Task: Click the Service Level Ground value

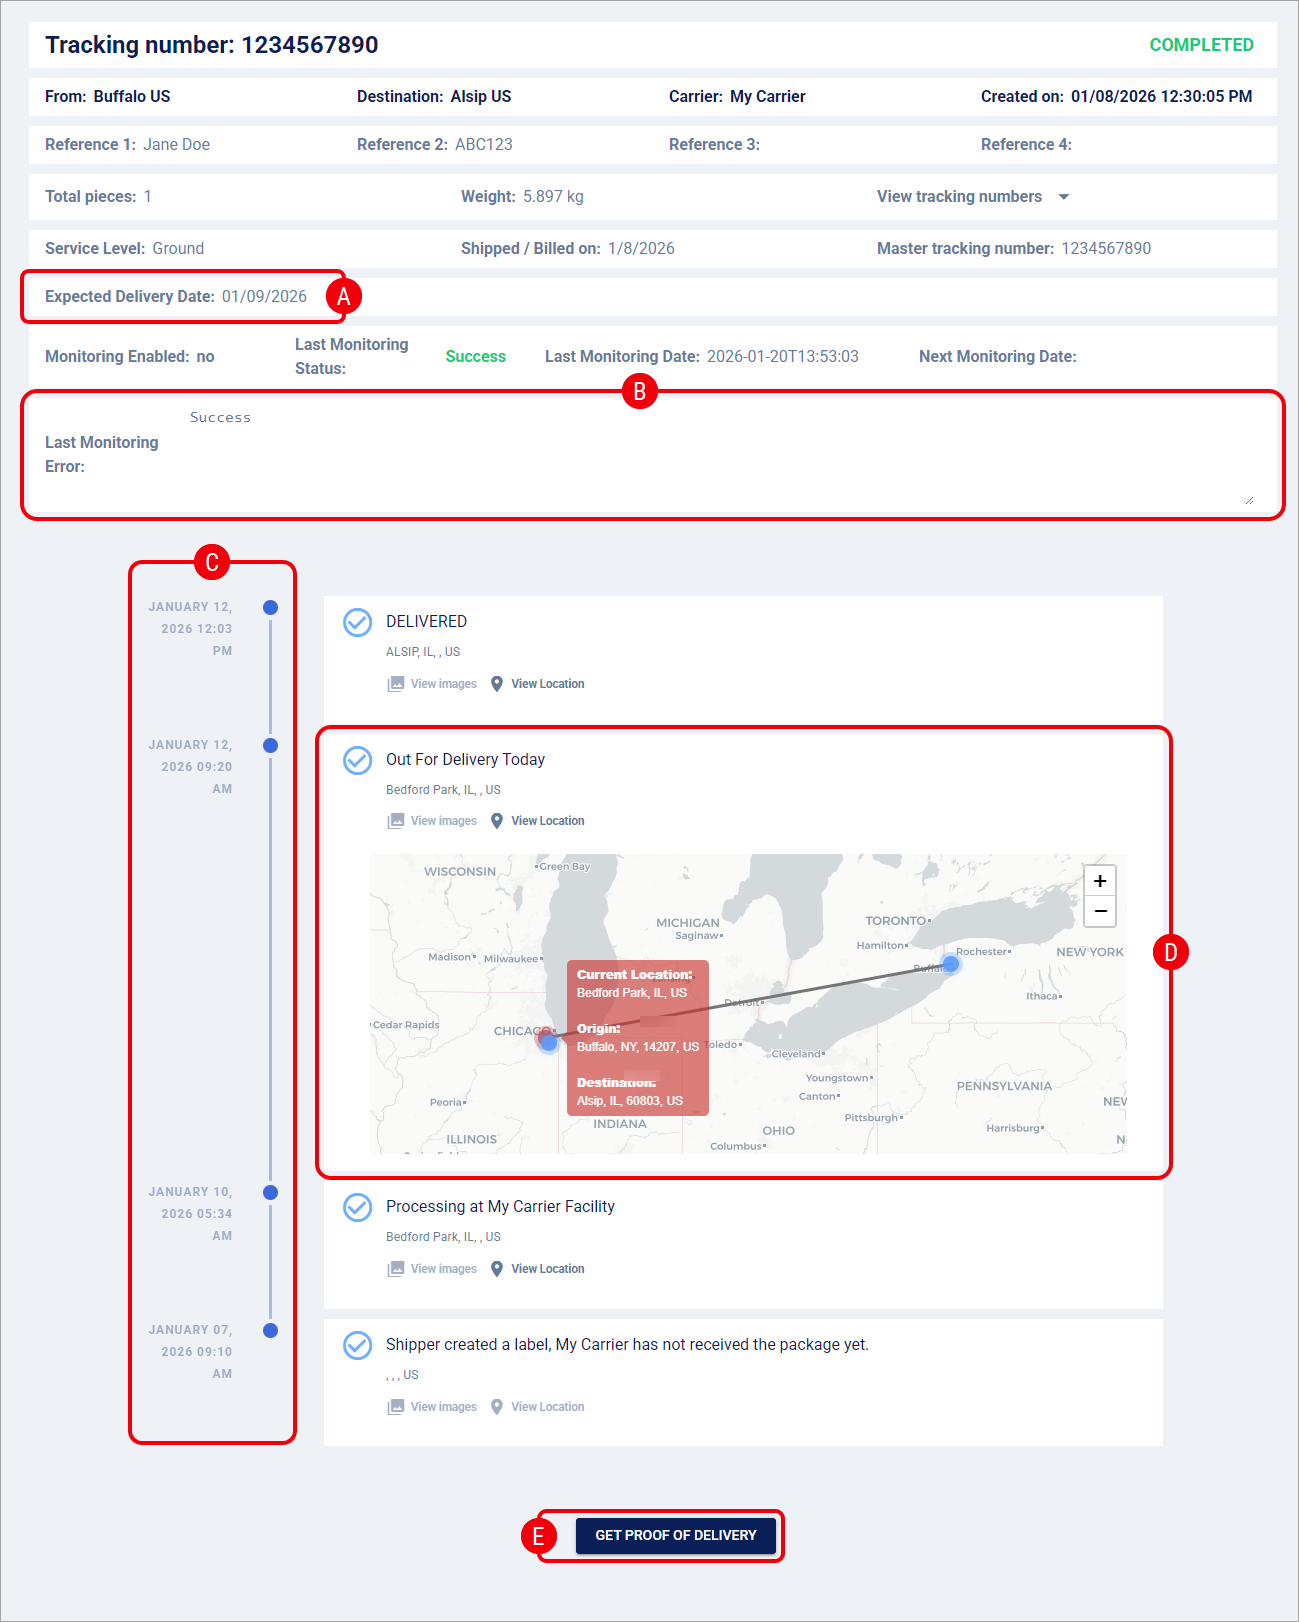Action: [x=178, y=249]
